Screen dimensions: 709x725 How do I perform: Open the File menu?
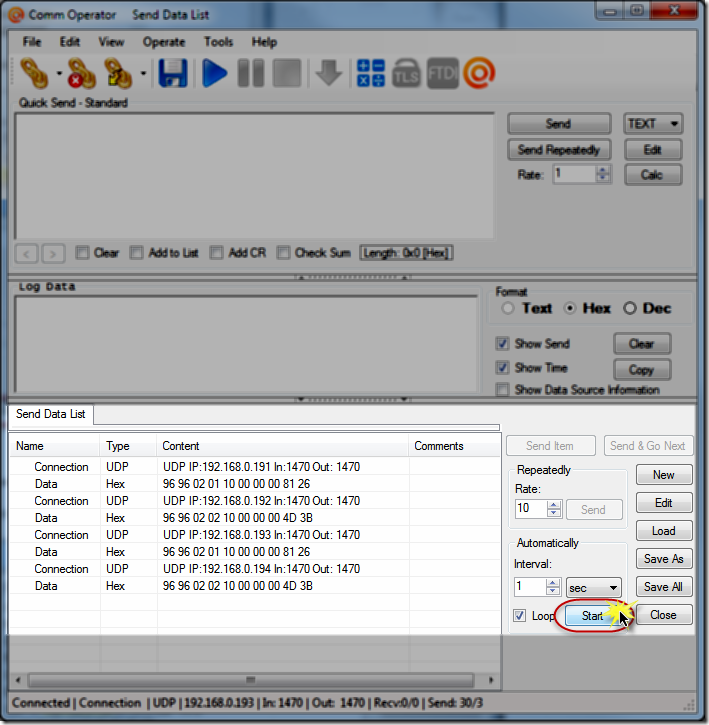pyautogui.click(x=32, y=42)
